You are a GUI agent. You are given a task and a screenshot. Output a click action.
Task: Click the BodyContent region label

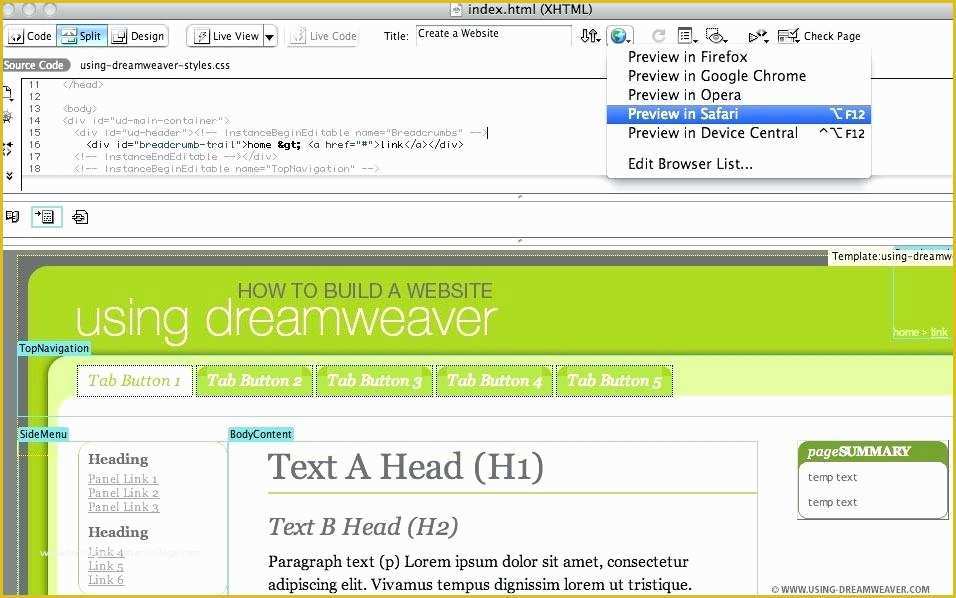[x=260, y=434]
